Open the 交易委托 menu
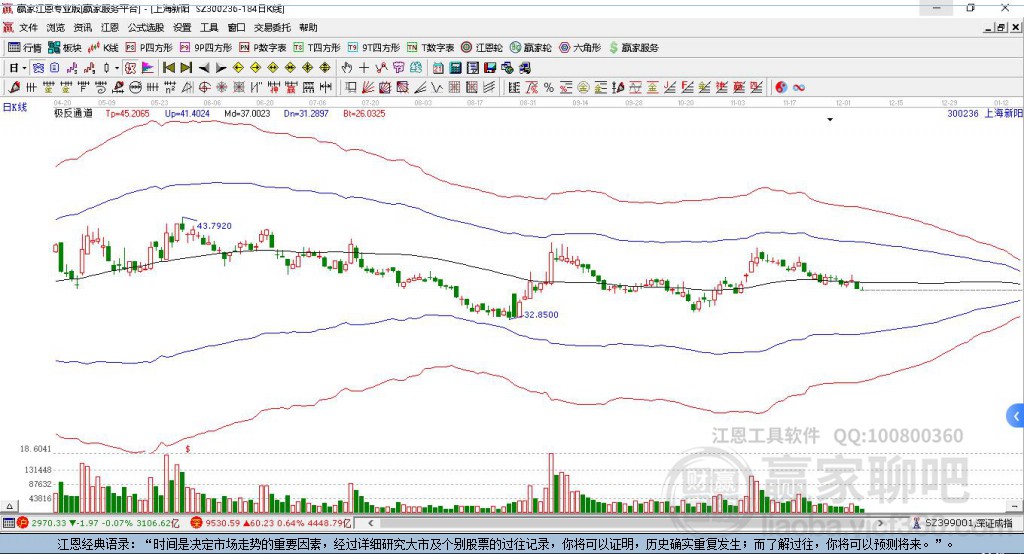Image resolution: width=1024 pixels, height=554 pixels. coord(272,27)
